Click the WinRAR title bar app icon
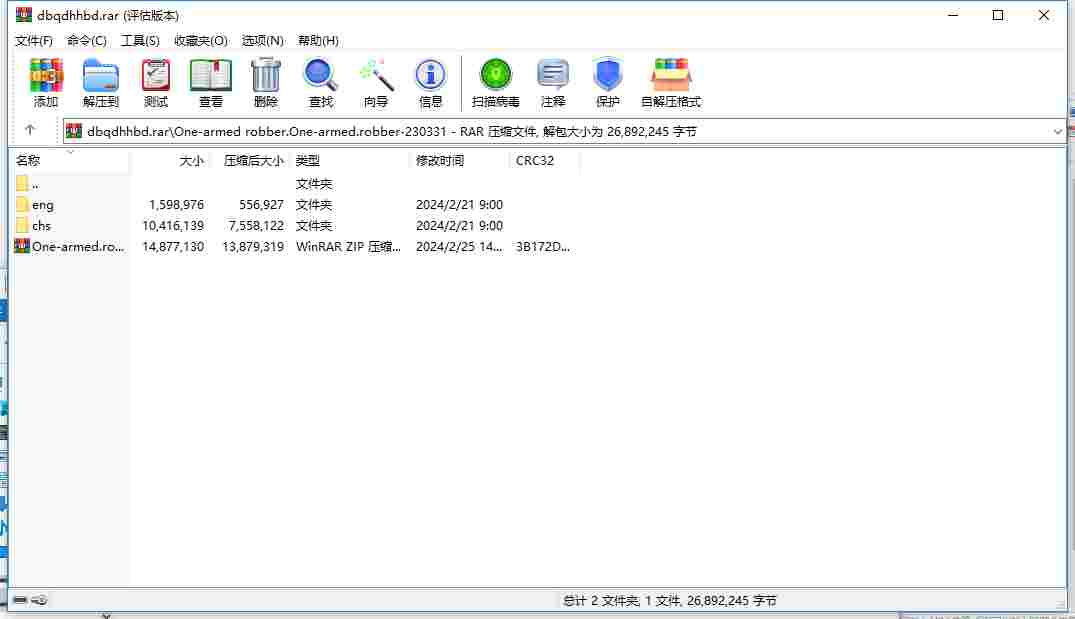This screenshot has height=619, width=1075. click(24, 14)
